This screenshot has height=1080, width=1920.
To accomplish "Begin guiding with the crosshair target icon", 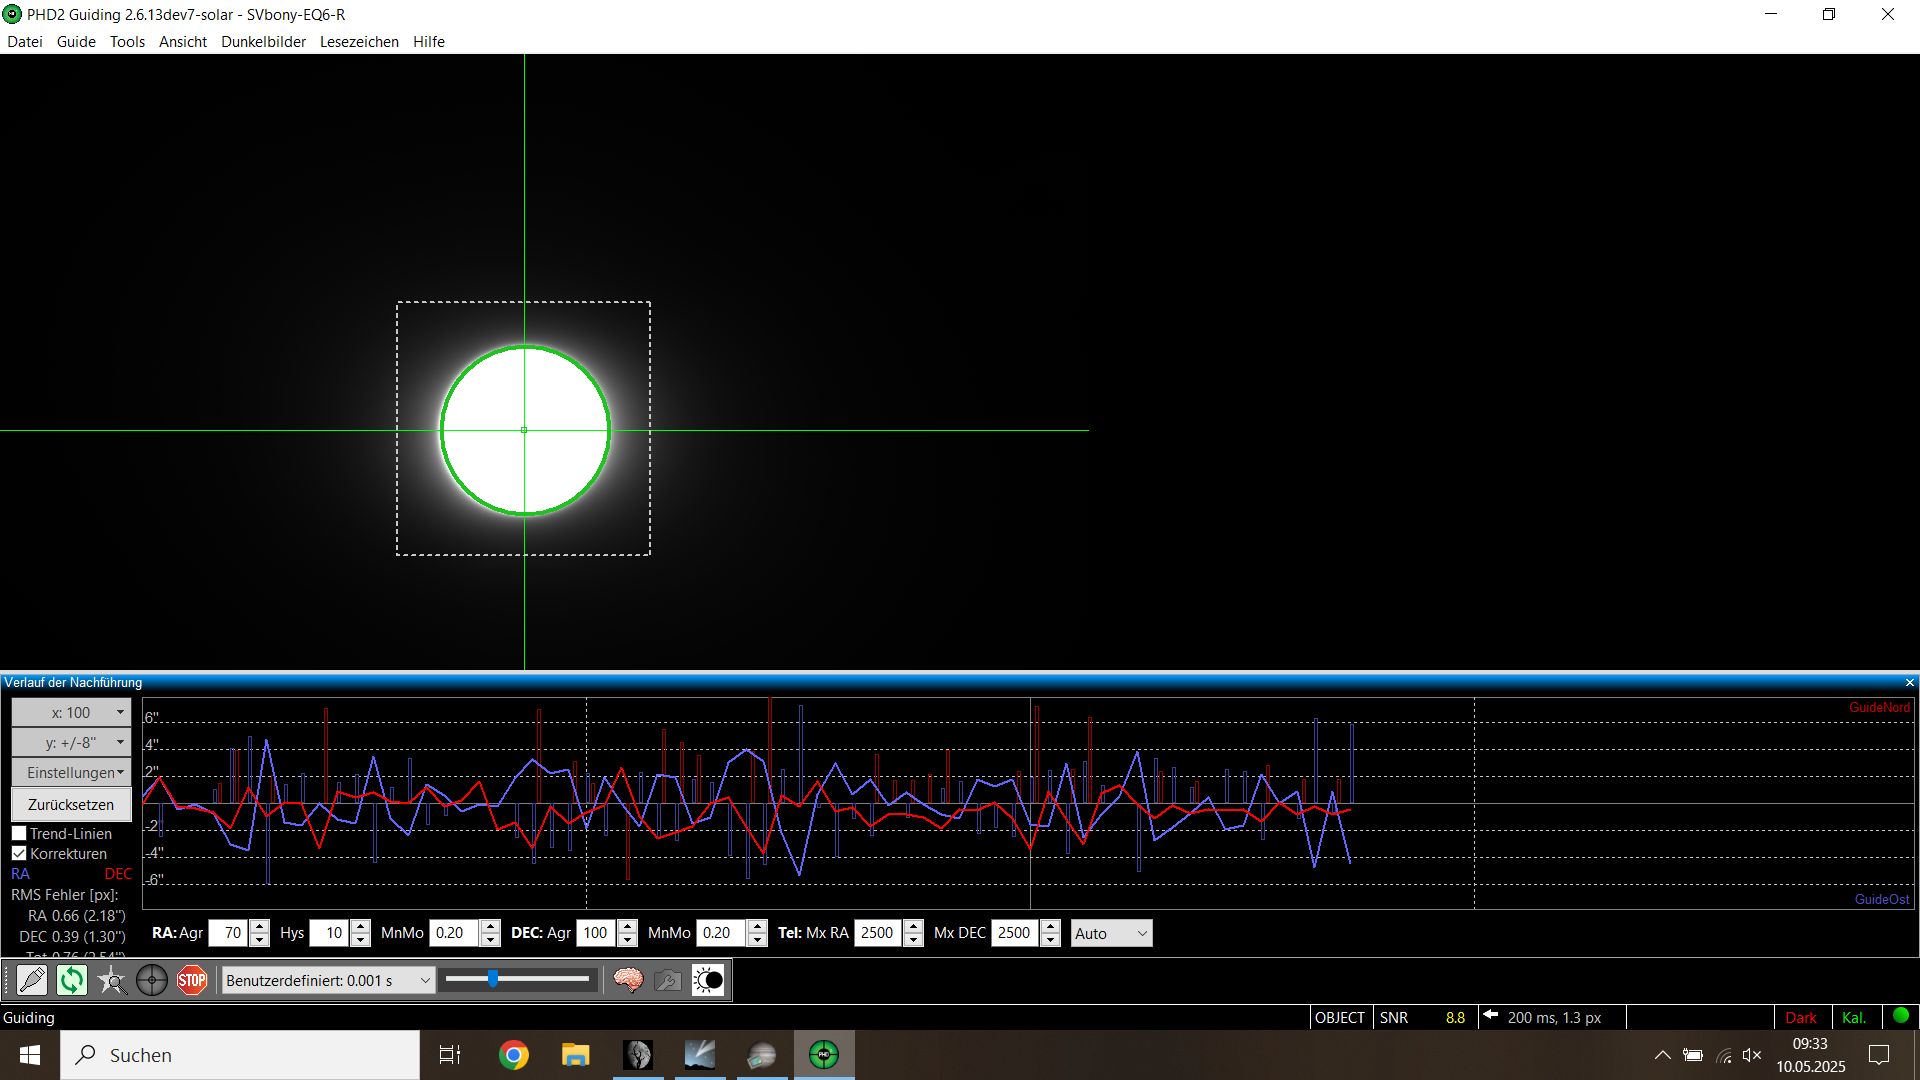I will (152, 980).
